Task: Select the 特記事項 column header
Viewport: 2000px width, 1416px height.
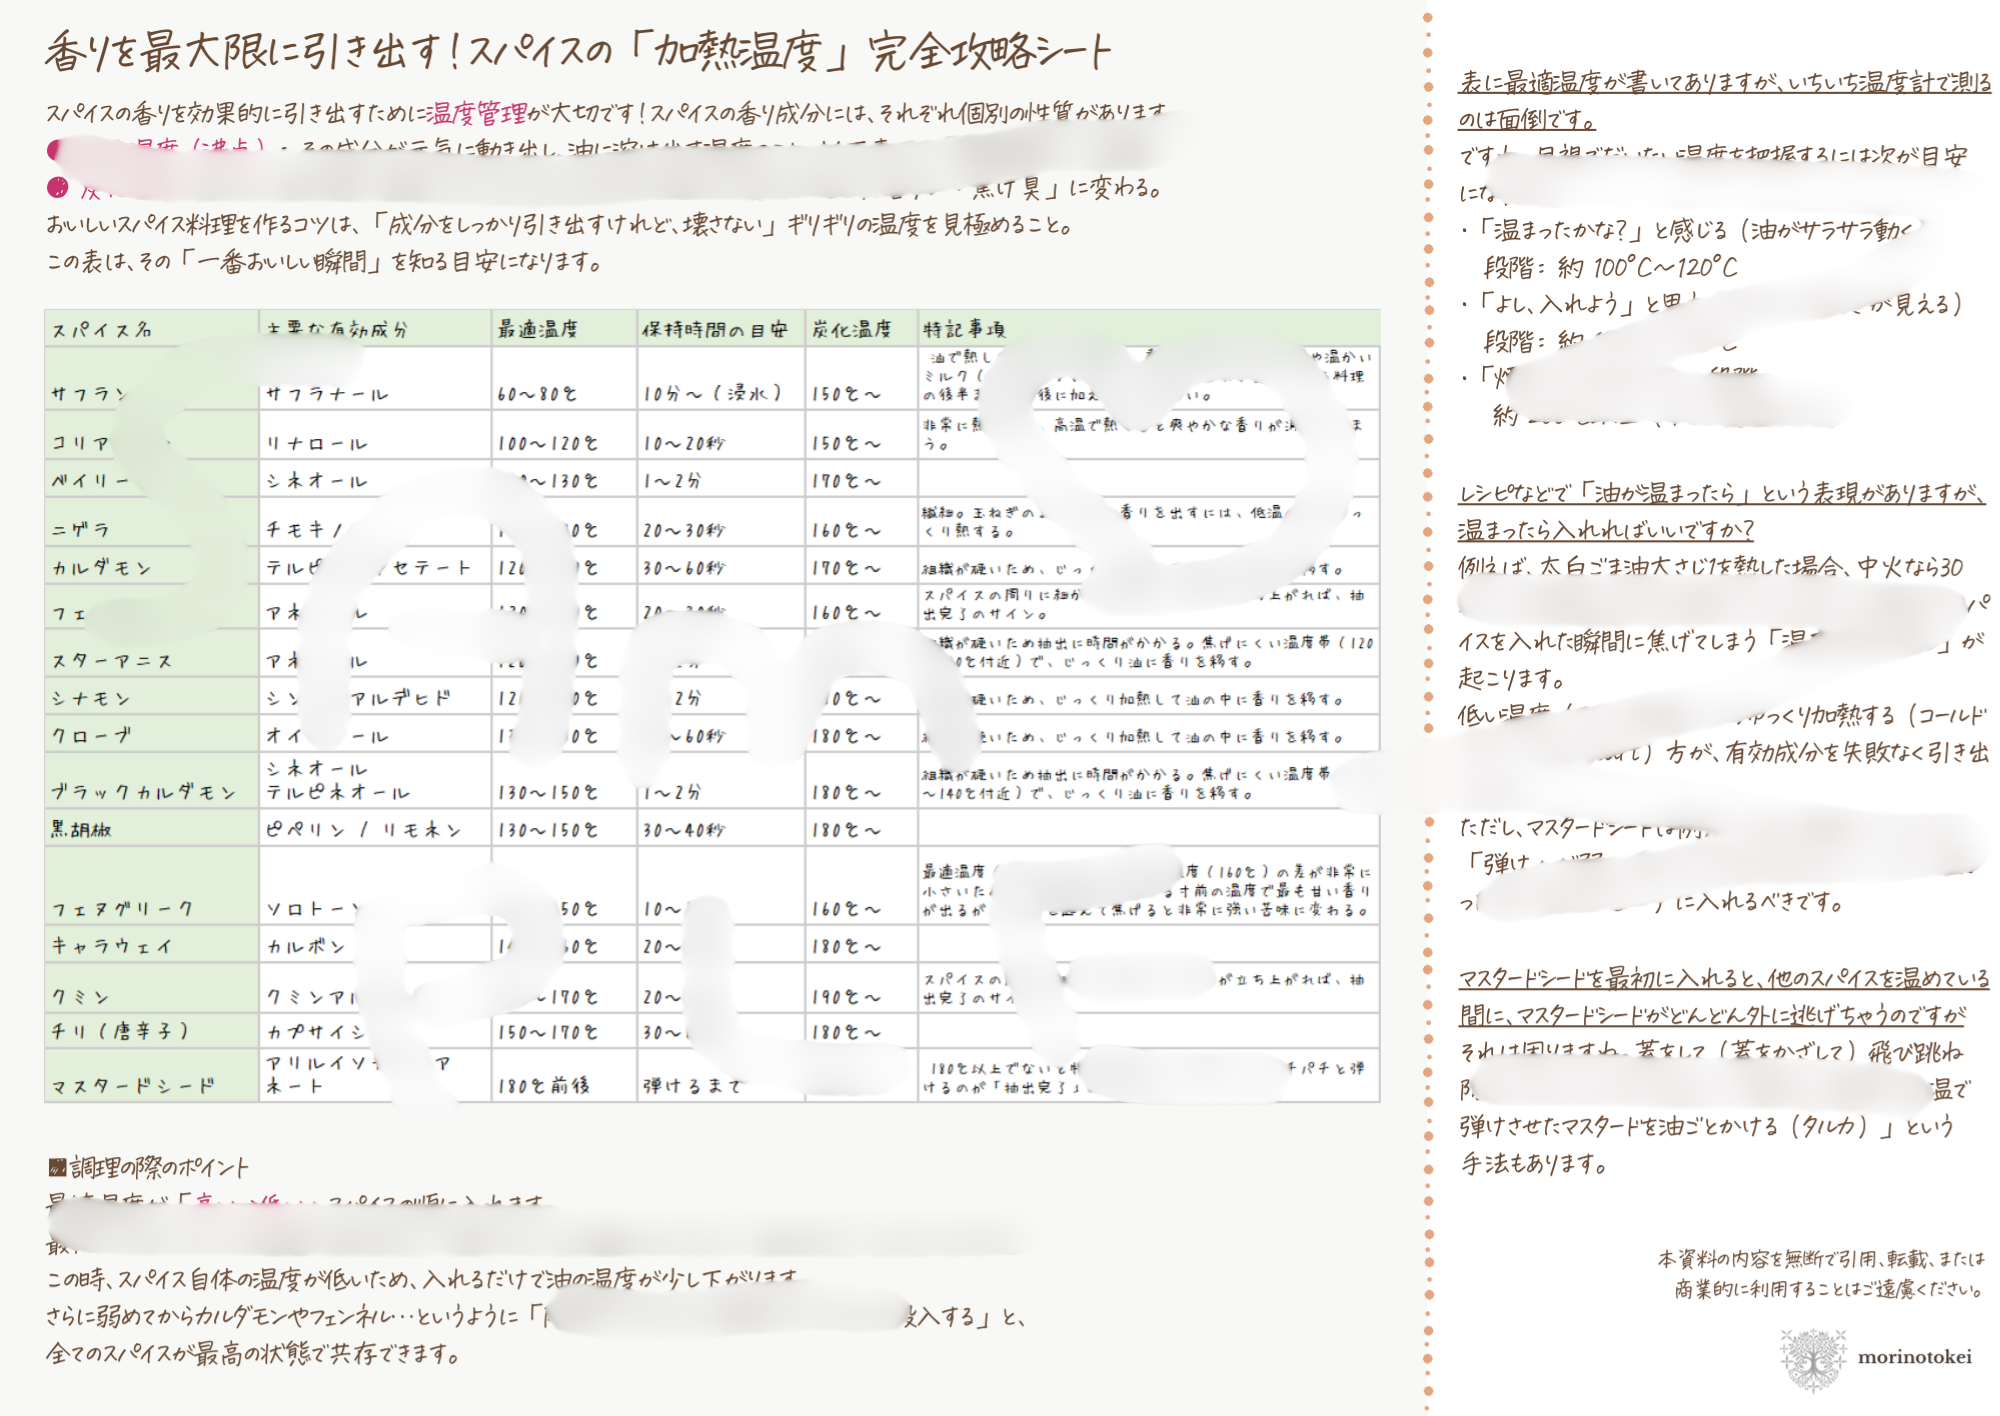Action: tap(964, 329)
